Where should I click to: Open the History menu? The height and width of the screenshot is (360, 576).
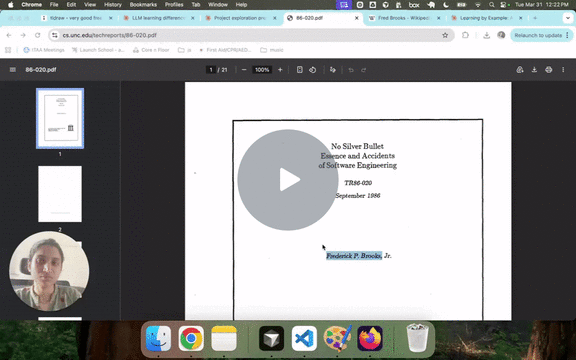click(113, 5)
